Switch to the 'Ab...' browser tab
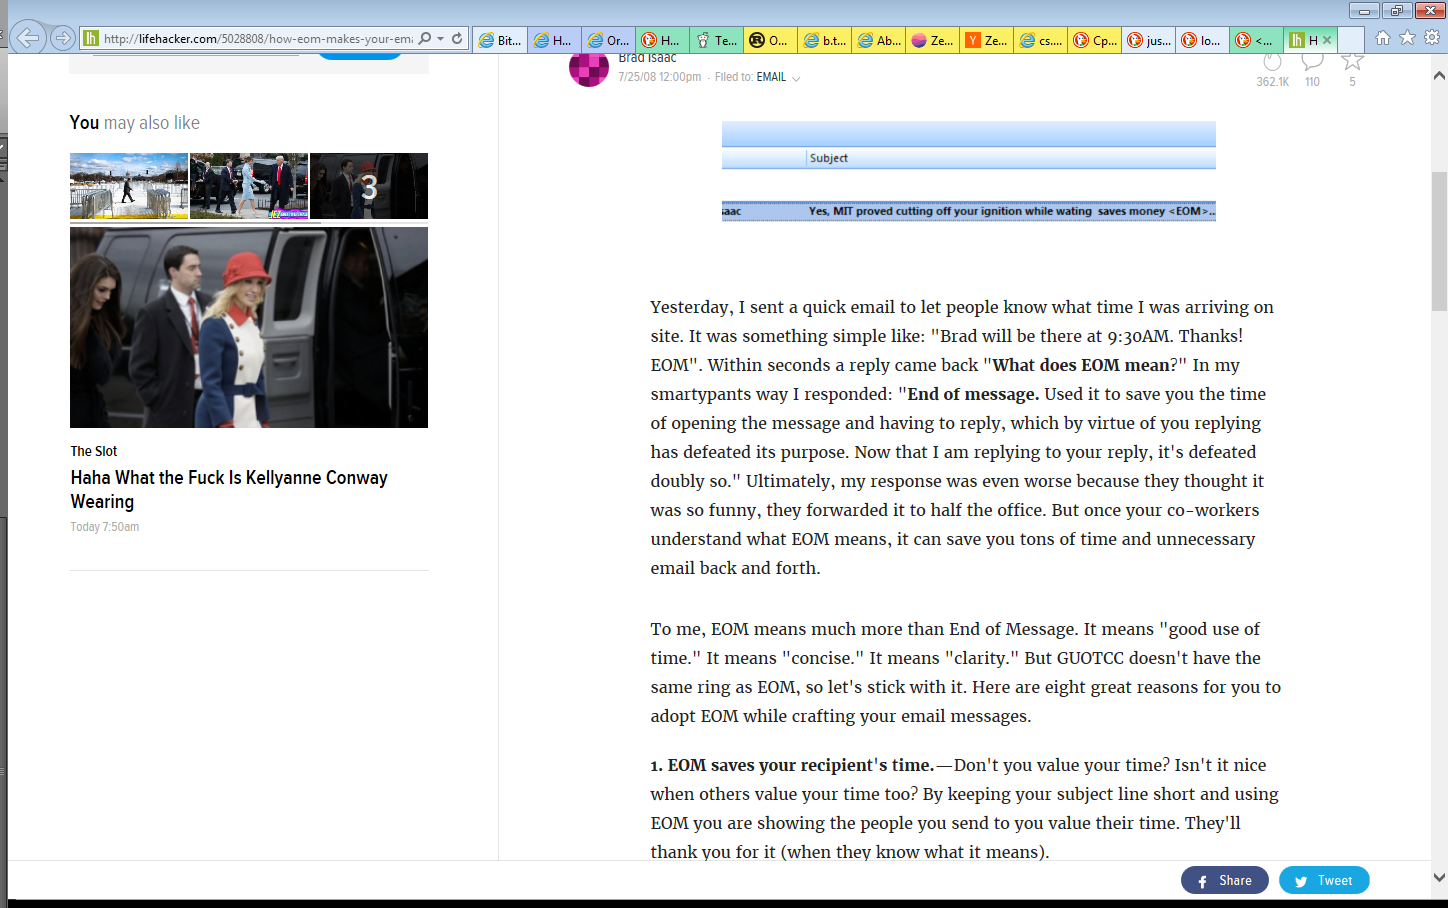Screen dimensions: 1448x908 pos(878,40)
